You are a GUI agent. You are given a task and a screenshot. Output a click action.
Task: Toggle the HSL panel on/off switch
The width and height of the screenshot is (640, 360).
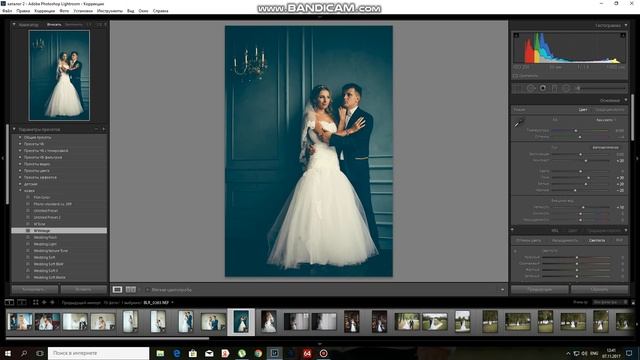click(513, 230)
